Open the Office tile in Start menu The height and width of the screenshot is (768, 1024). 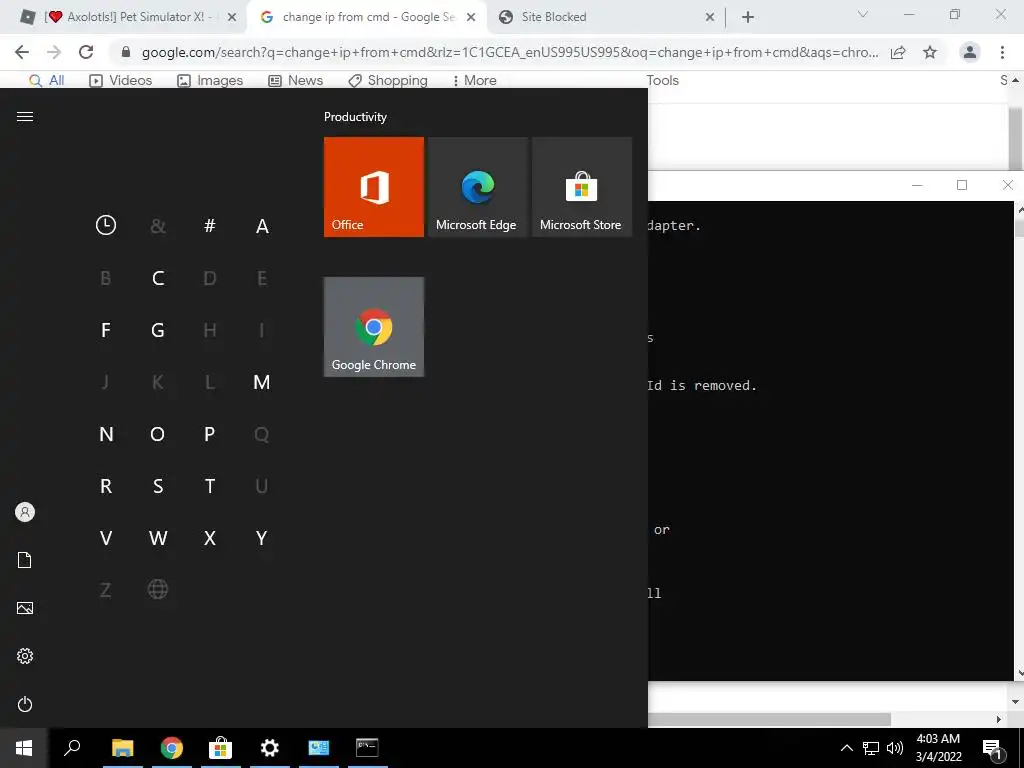[x=374, y=187]
